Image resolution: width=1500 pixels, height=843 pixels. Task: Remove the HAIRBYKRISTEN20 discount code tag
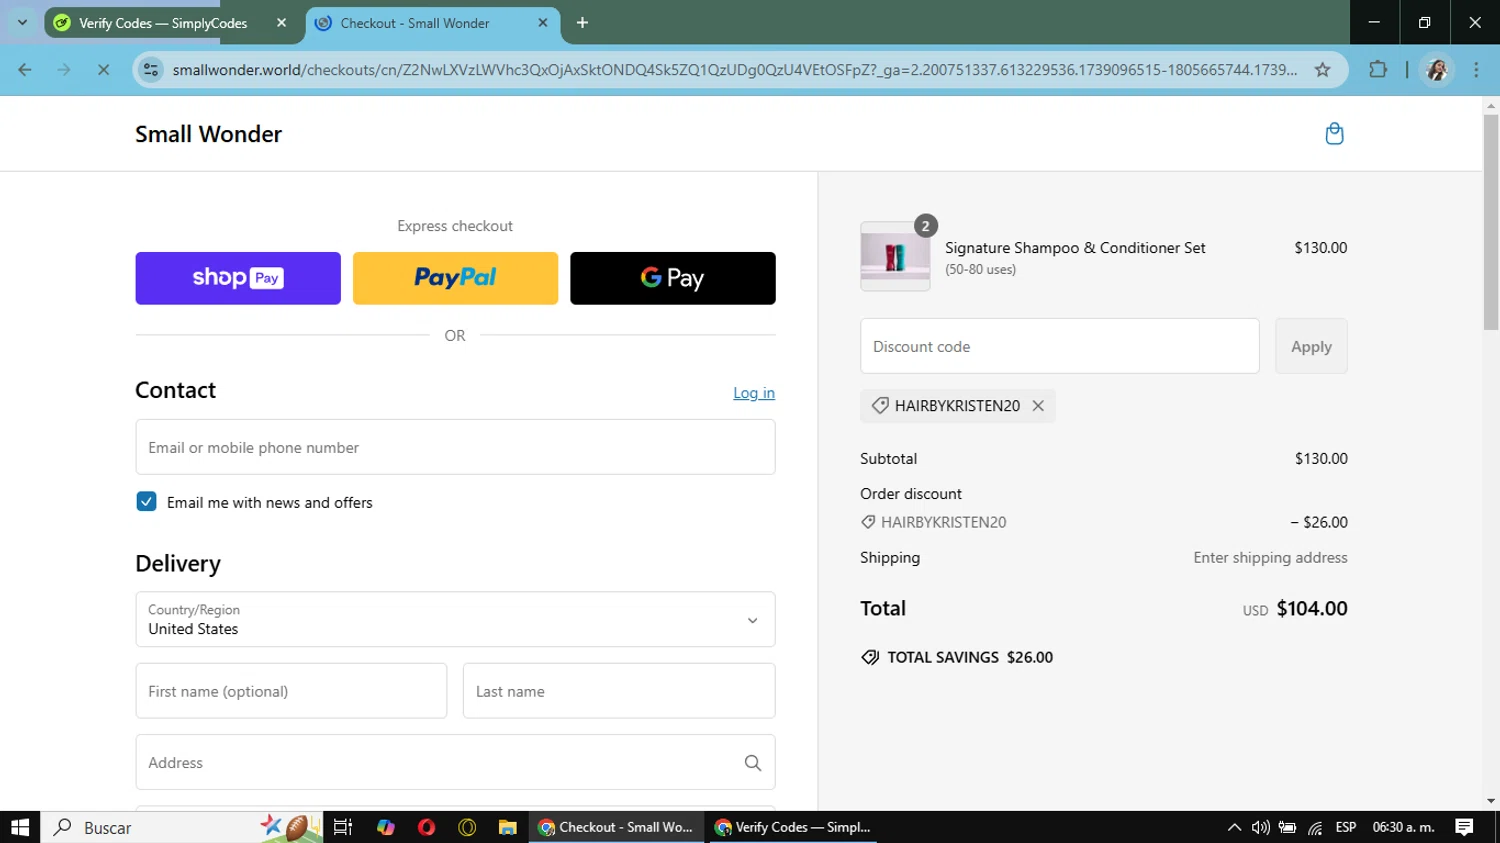click(1038, 406)
